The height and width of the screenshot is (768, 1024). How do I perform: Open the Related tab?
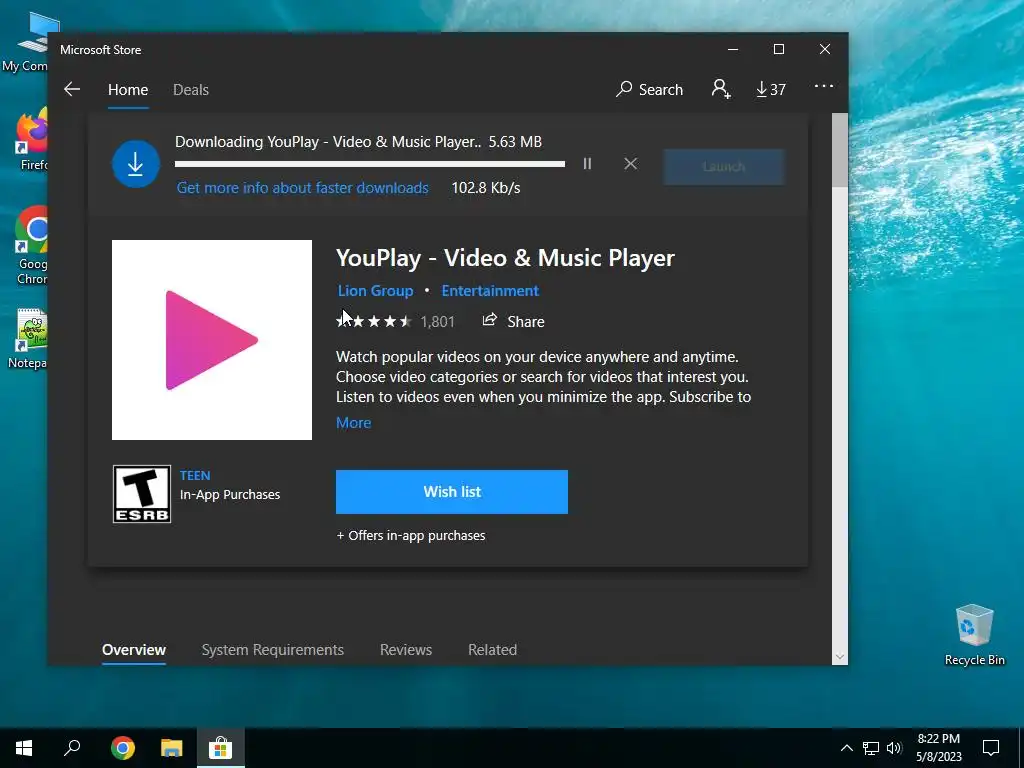click(492, 650)
